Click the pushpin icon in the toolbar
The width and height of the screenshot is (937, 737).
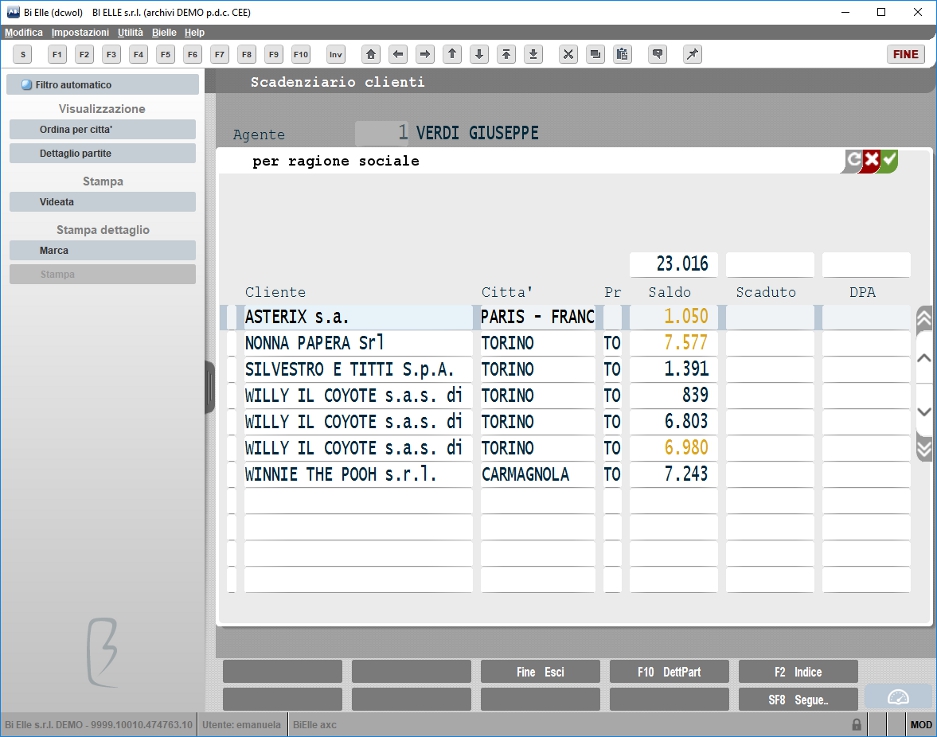(692, 54)
